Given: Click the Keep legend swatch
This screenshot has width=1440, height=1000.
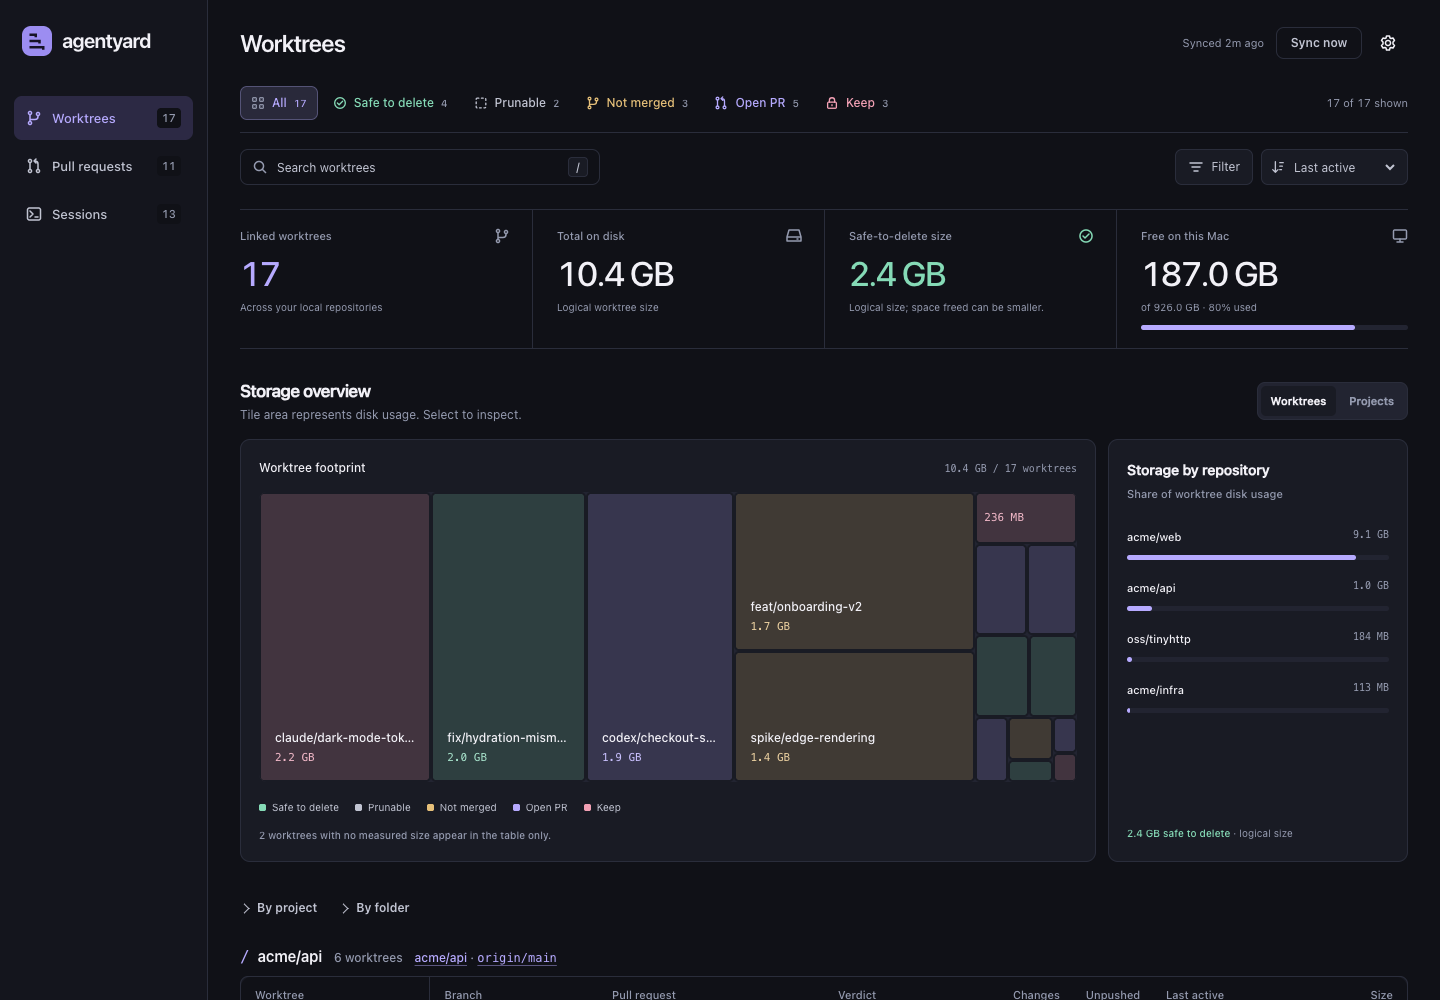Looking at the screenshot, I should pos(587,808).
